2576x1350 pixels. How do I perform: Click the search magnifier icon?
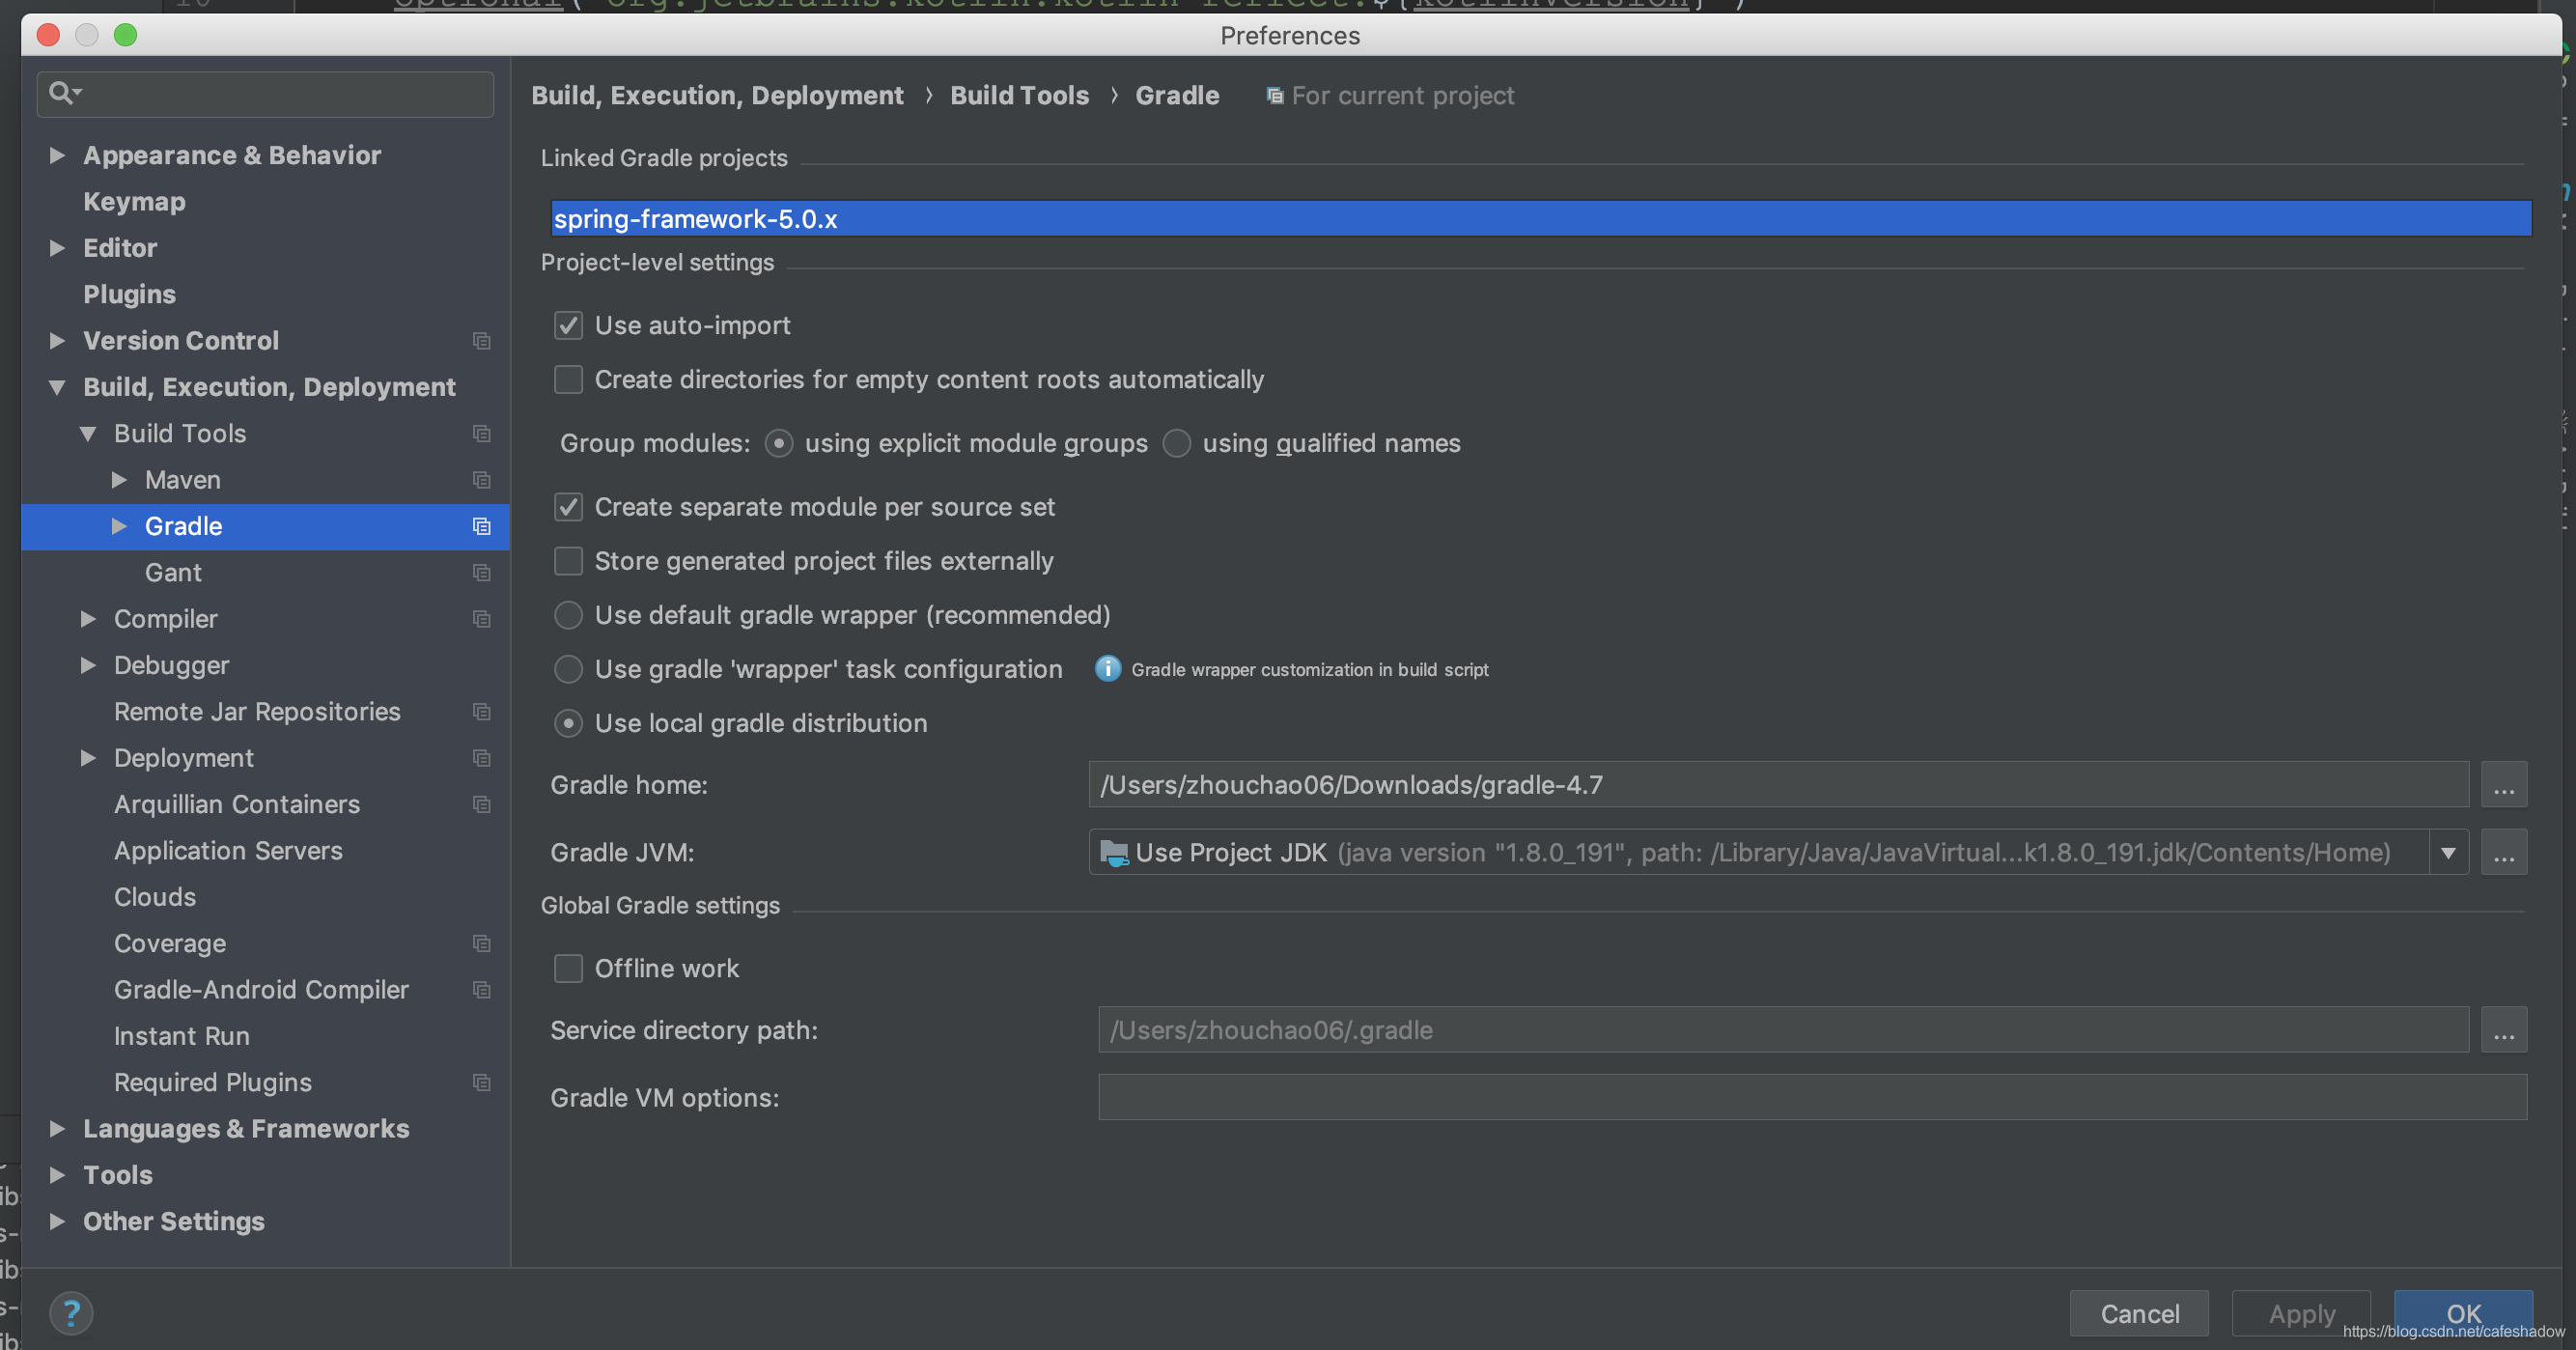point(62,93)
